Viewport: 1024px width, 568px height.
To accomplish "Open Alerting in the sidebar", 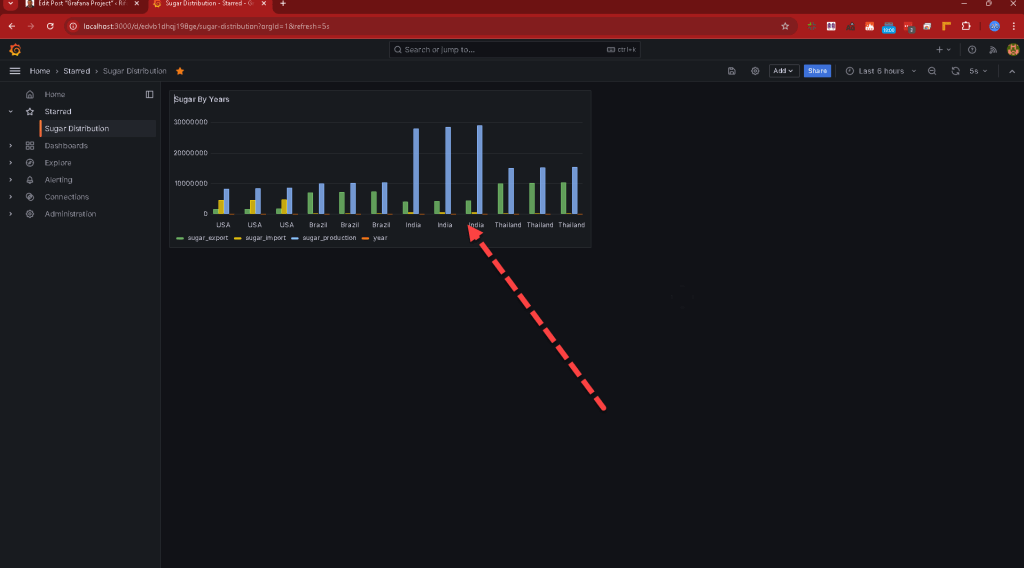I will pos(58,180).
